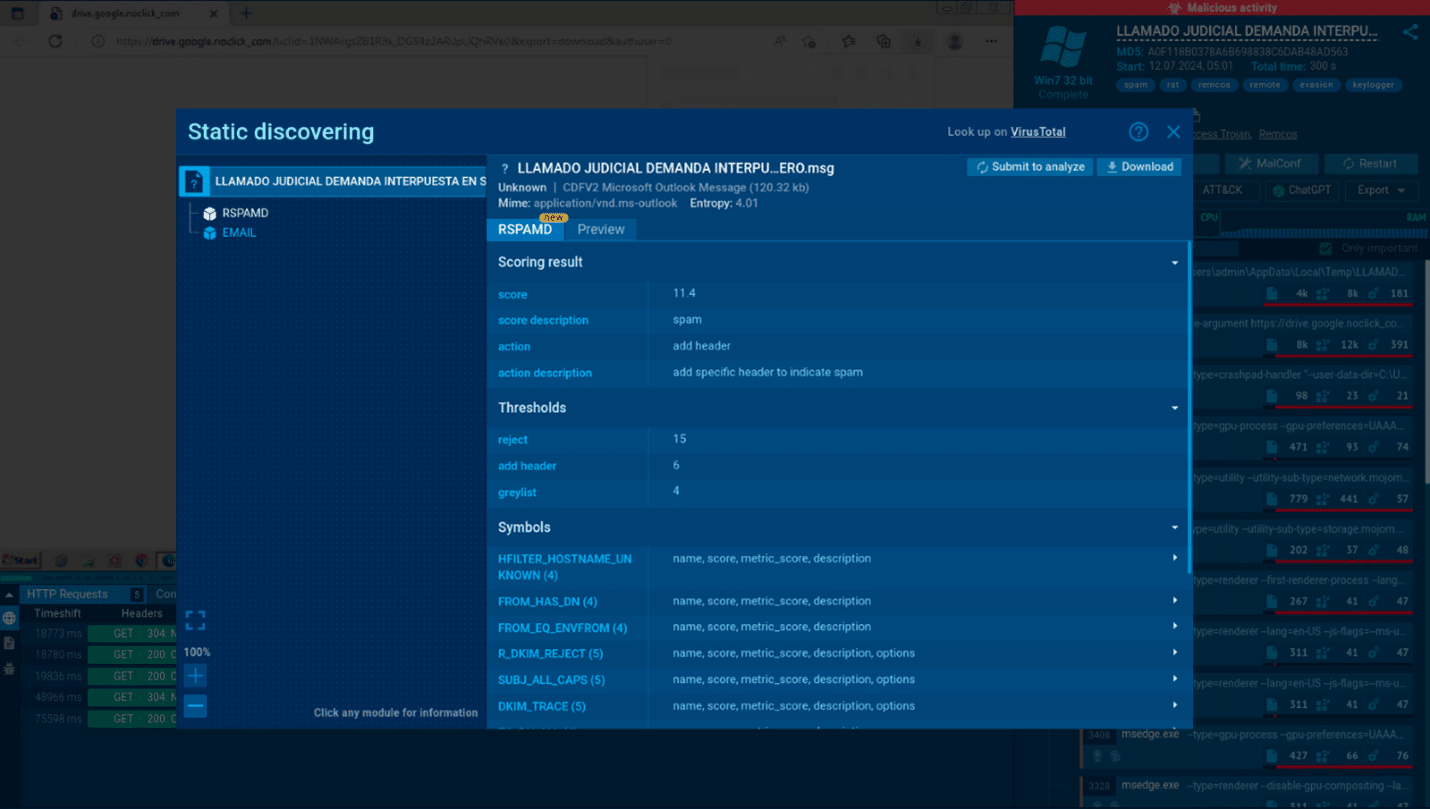Zoom in with the plus button
Screen dimensions: 1430x809
point(195,676)
